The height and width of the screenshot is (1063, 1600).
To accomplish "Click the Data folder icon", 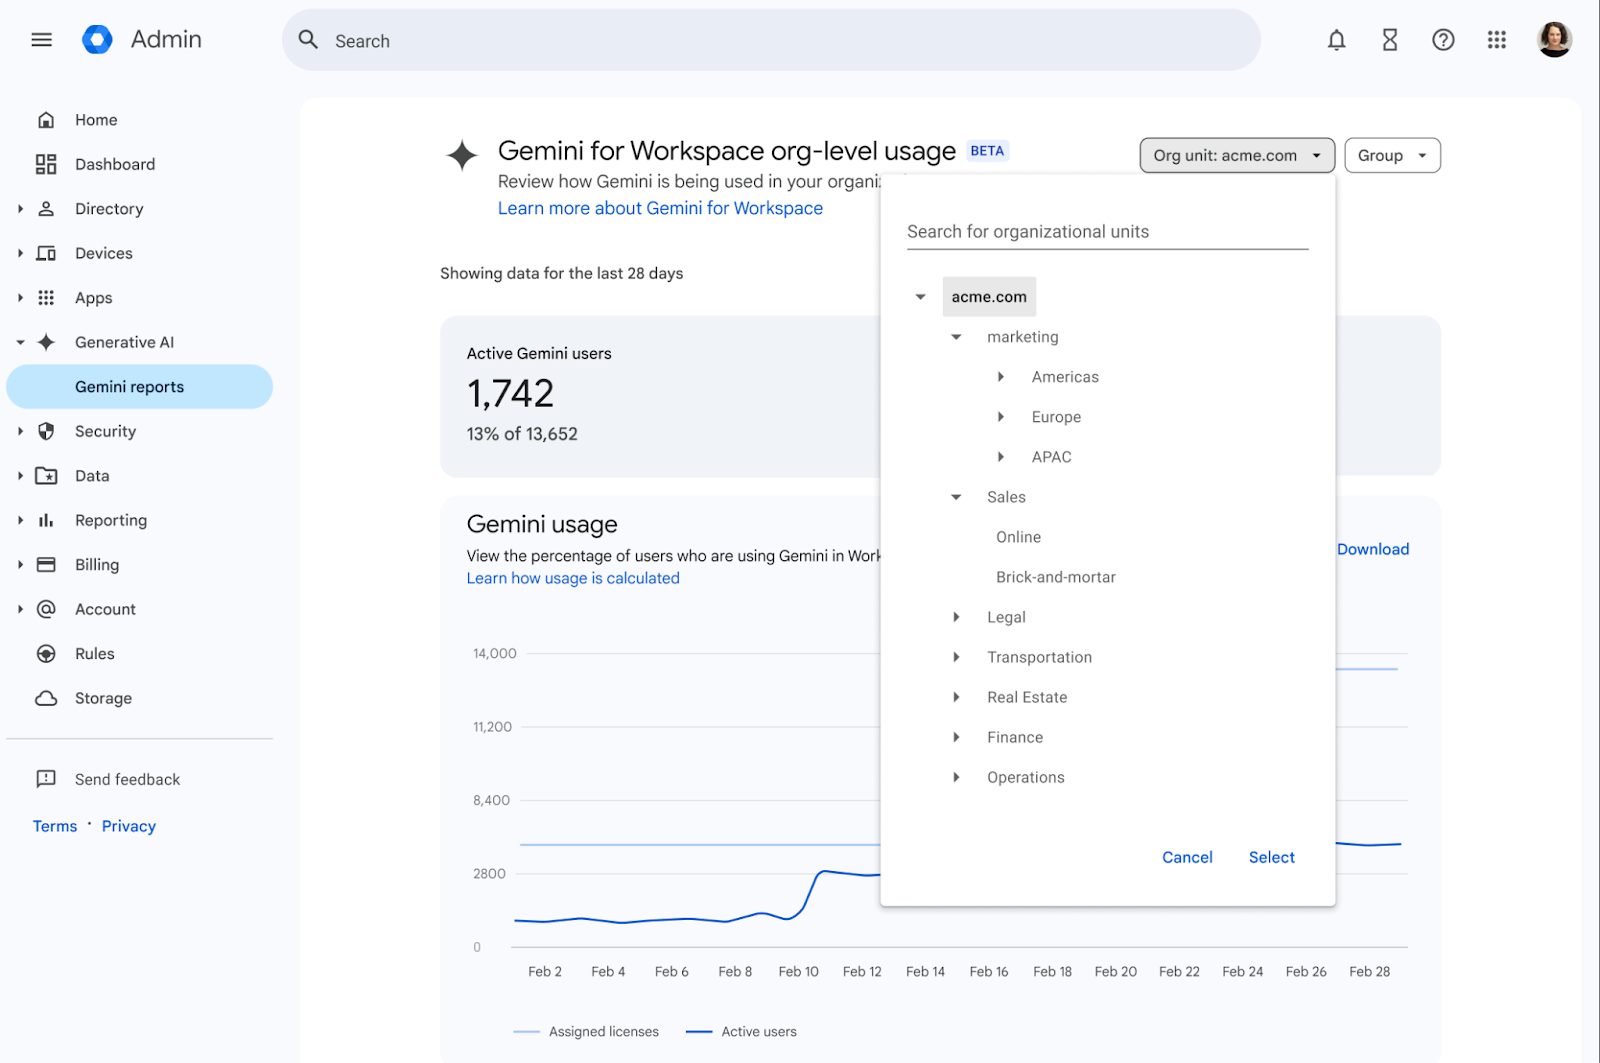I will 46,476.
